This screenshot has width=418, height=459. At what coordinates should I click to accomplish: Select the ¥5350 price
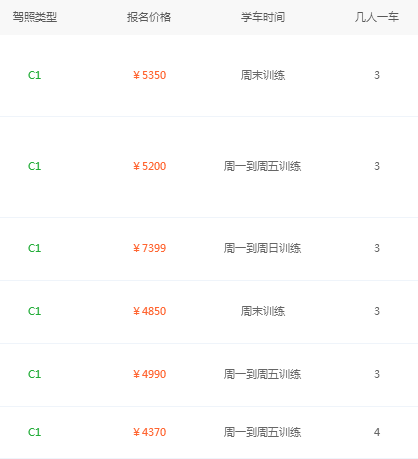149,75
